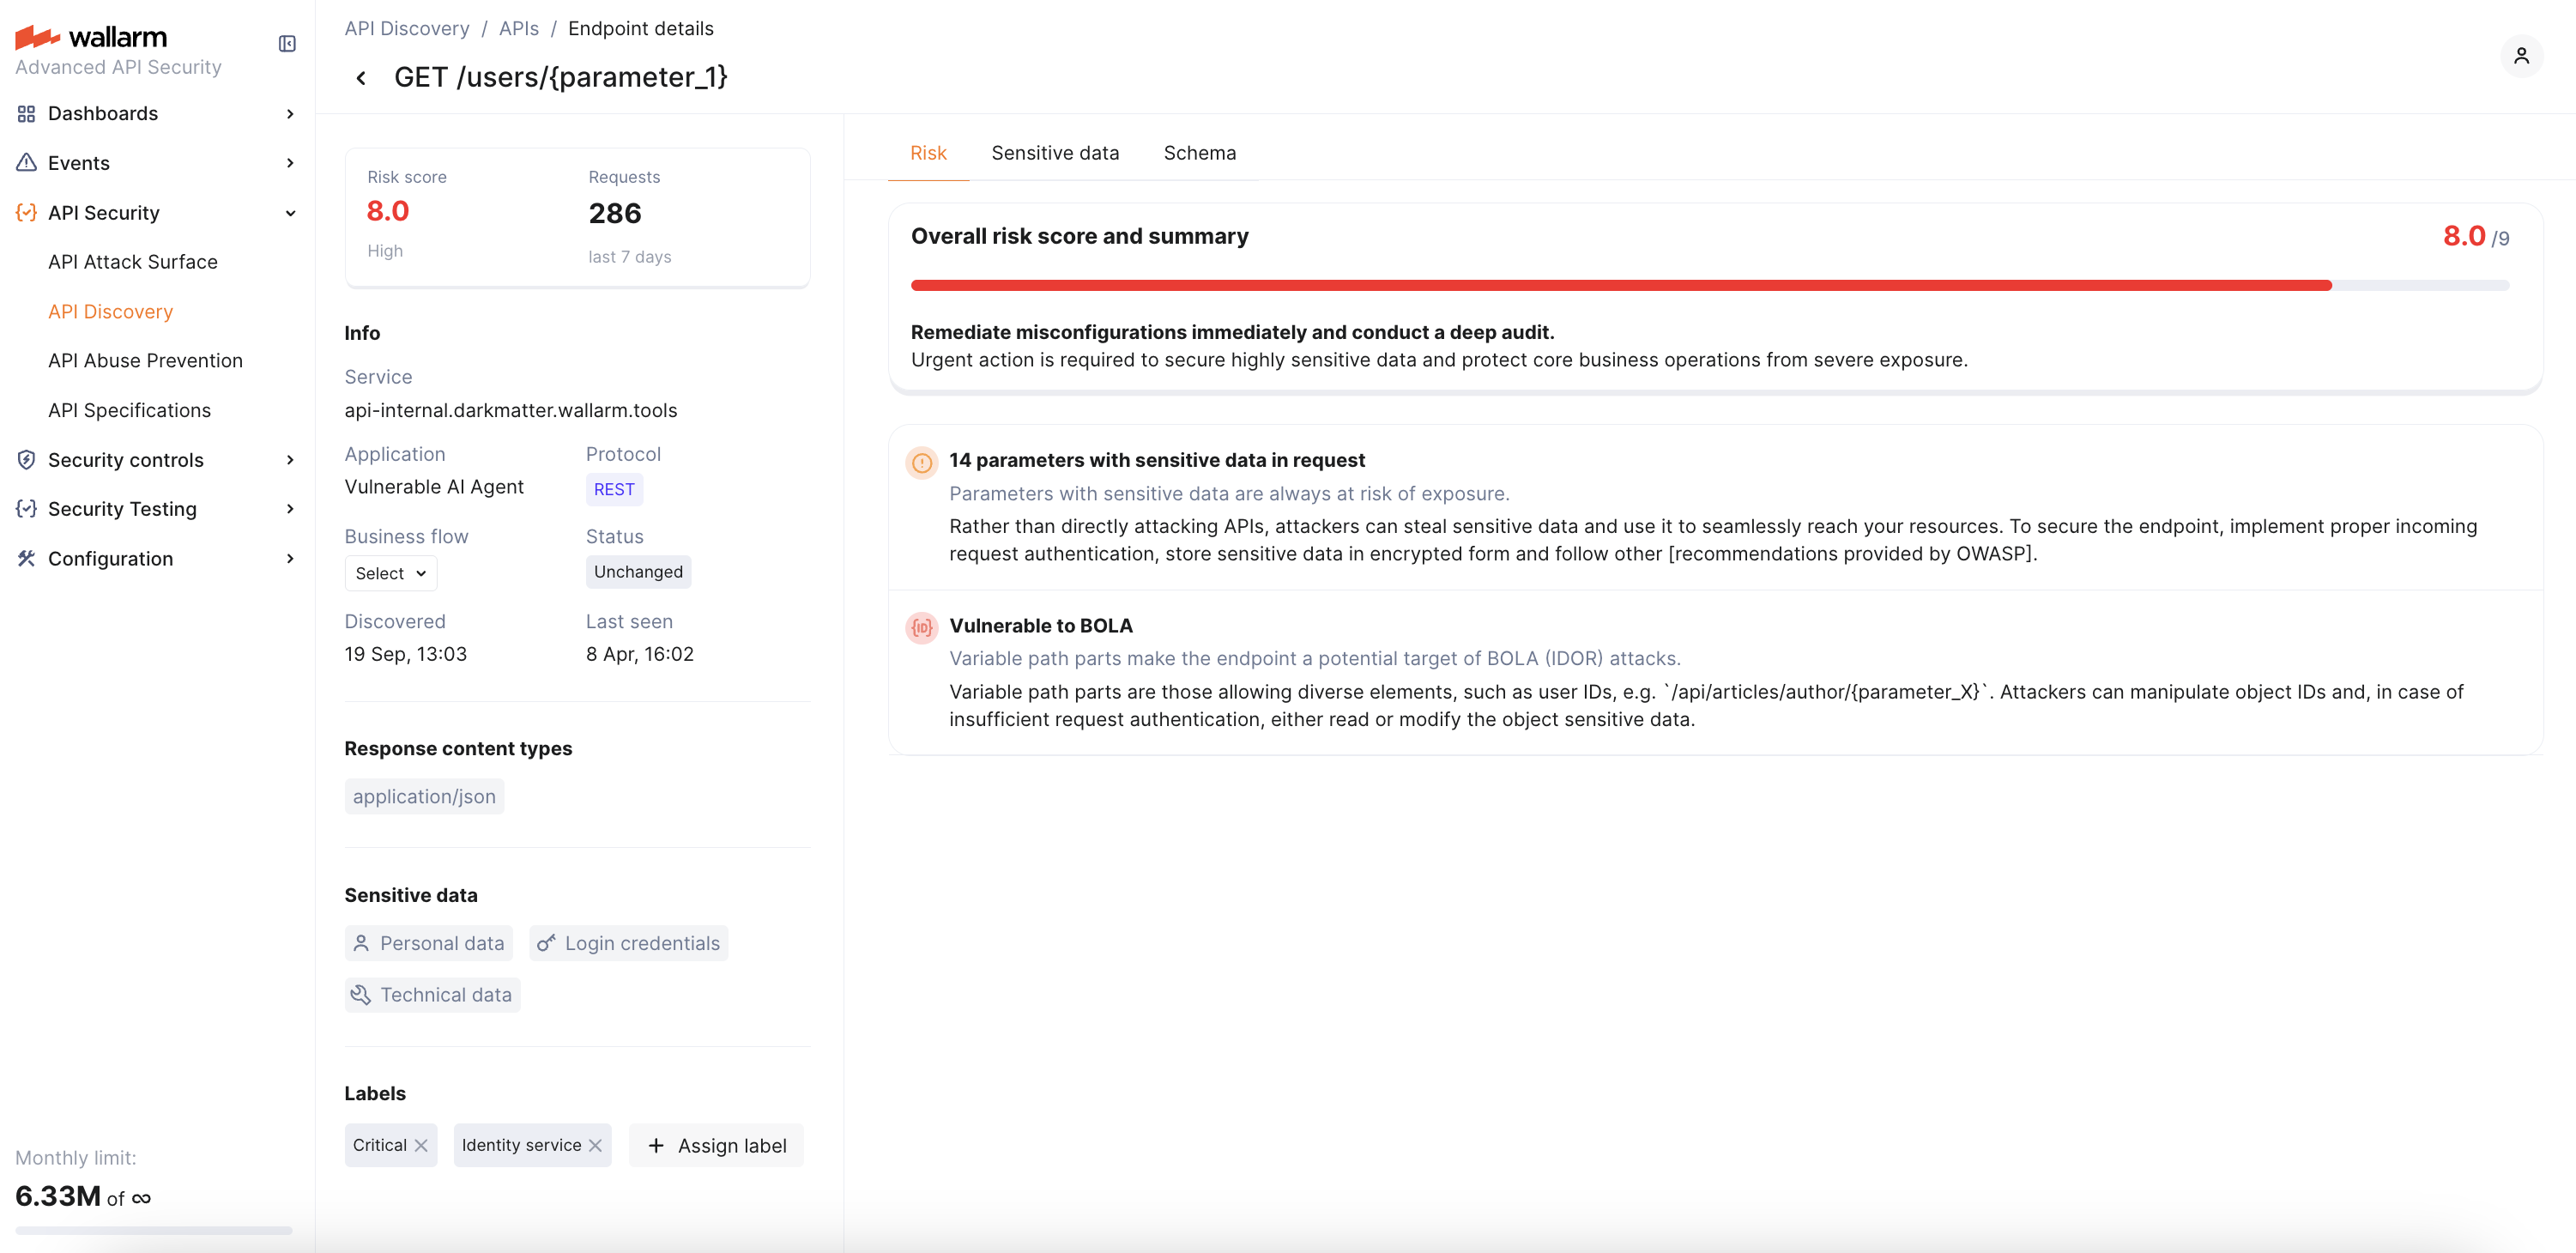Click the red risk score progress bar
Viewport: 2576px width, 1253px height.
(1700, 285)
